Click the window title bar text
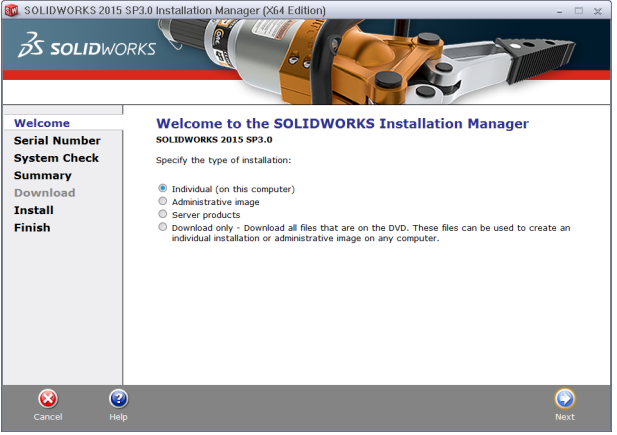 [176, 11]
